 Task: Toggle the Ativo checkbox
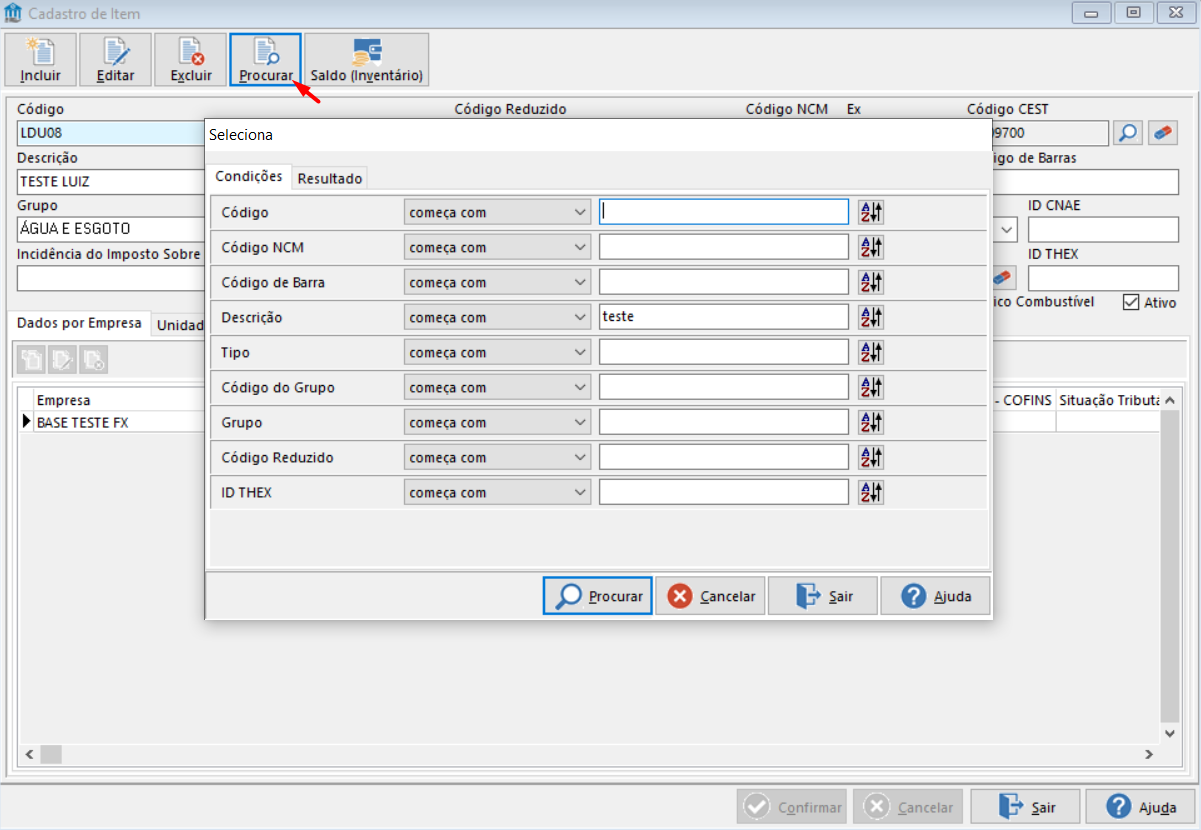[x=1131, y=302]
